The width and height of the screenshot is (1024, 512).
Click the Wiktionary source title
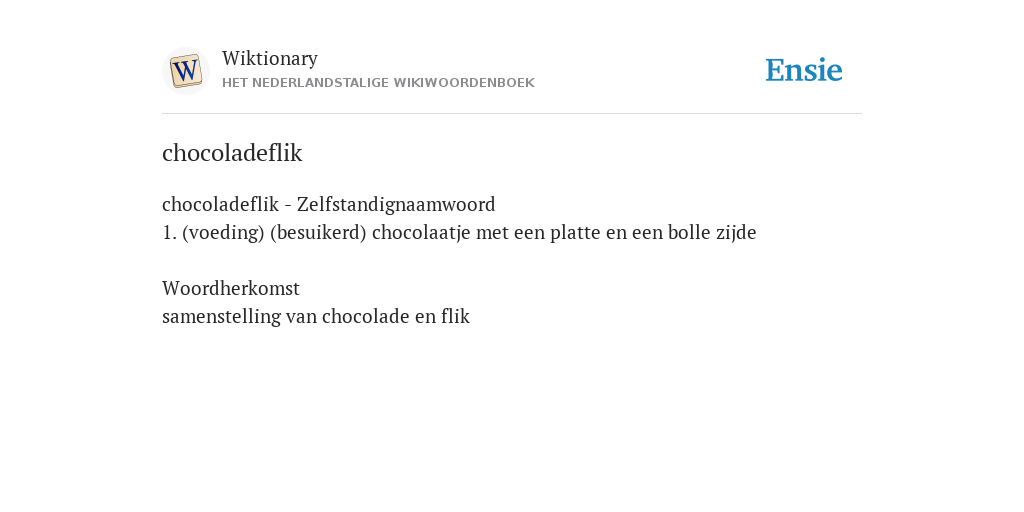tap(270, 59)
